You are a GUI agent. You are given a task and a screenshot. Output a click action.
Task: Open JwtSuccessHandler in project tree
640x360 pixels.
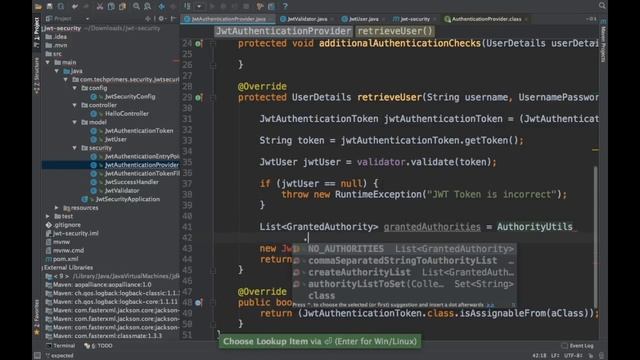click(x=131, y=182)
